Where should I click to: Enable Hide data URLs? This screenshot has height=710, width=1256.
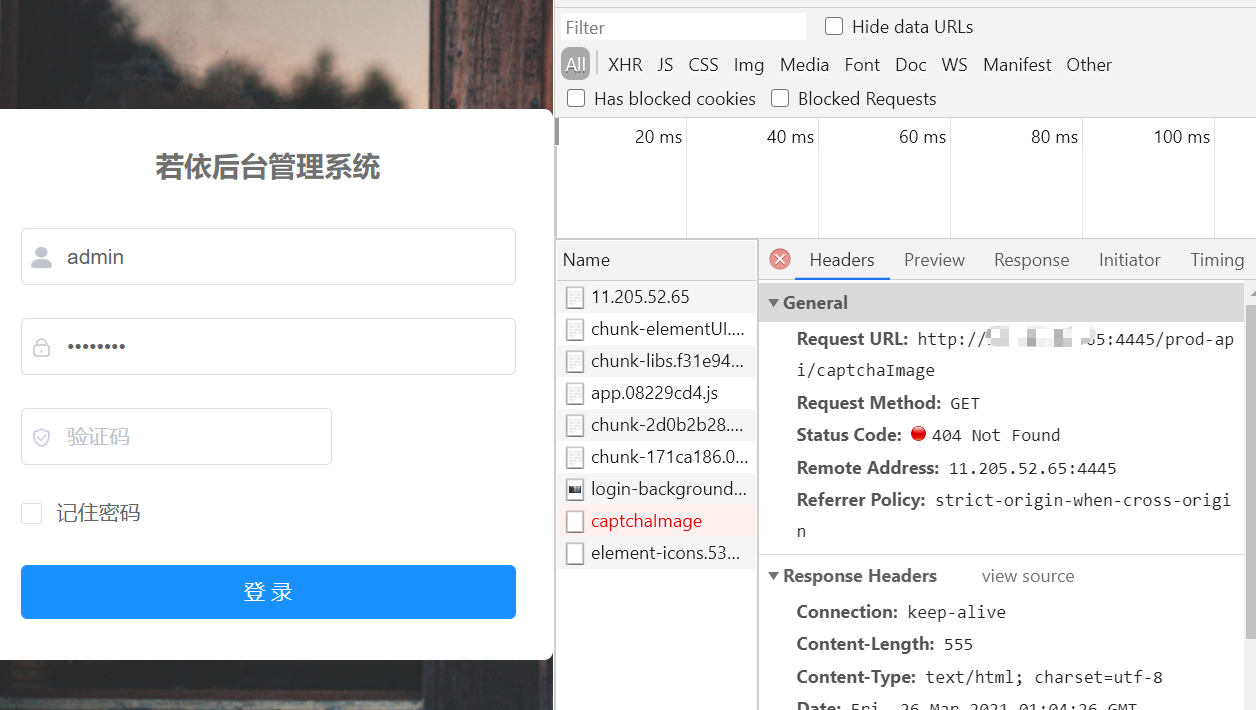pyautogui.click(x=833, y=26)
